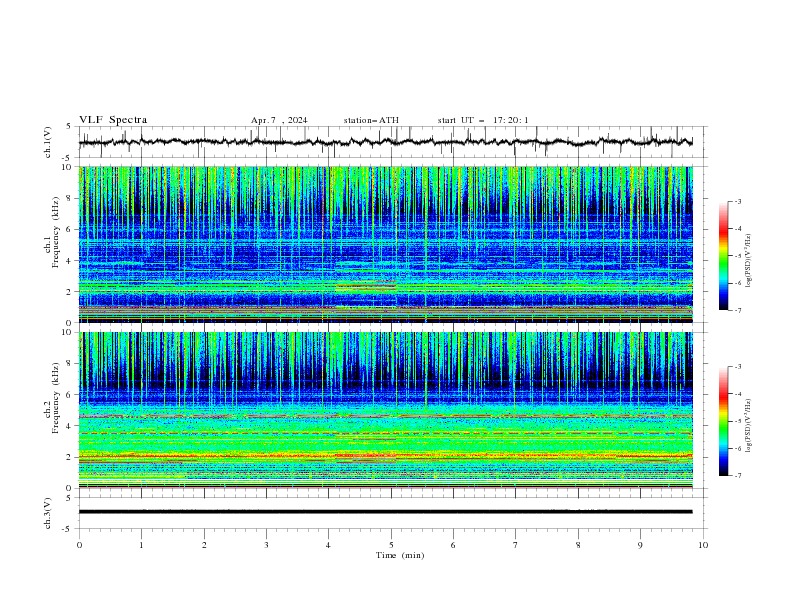792x612 pixels.
Task: Click the 'ch.1(V)' waveform axis label
Action: 48,142
